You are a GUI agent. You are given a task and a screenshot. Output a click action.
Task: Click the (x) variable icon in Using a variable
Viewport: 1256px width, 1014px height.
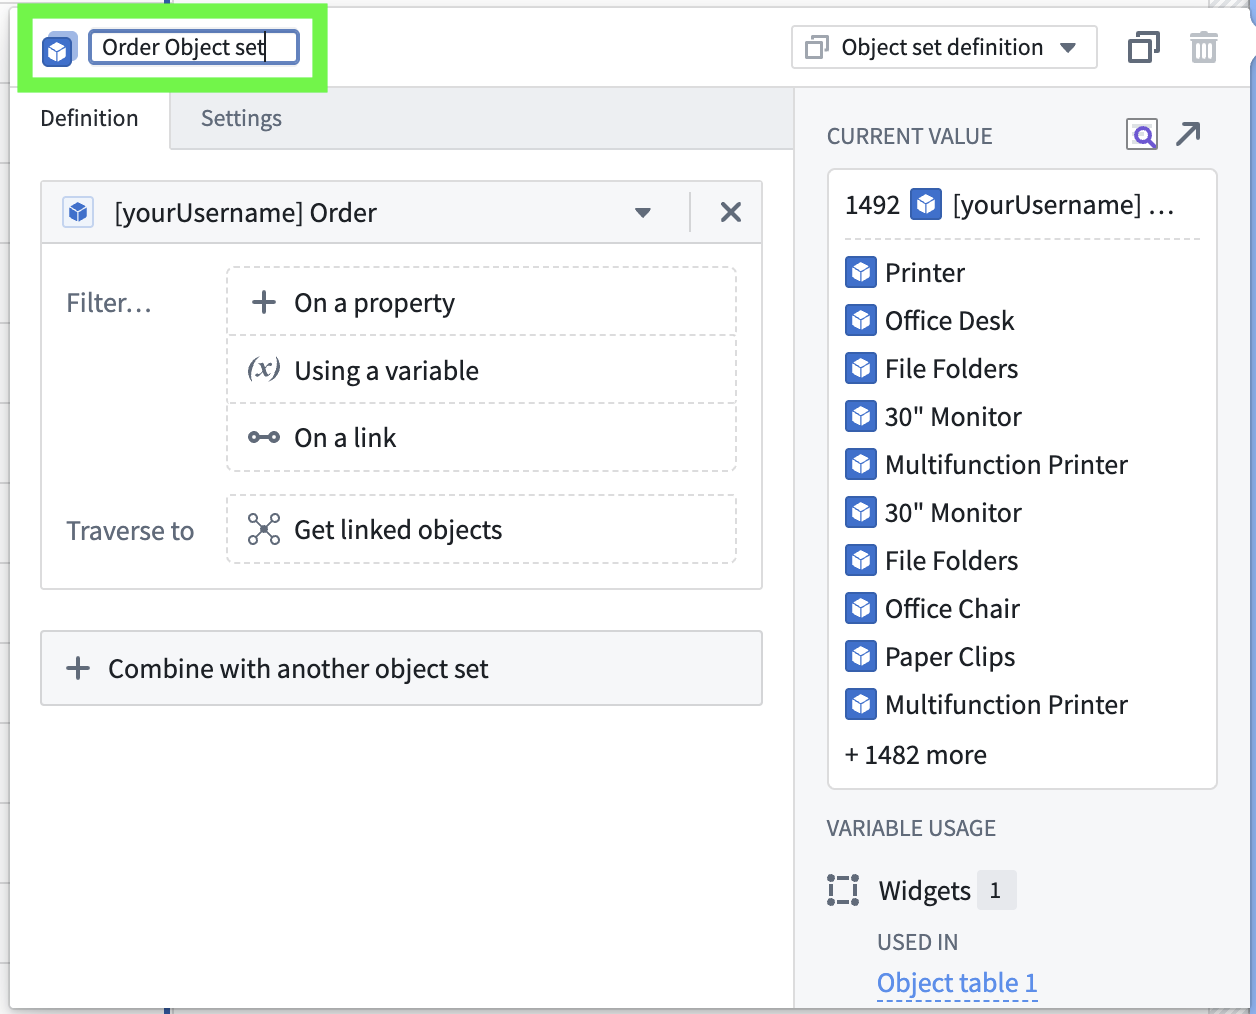[x=263, y=369]
